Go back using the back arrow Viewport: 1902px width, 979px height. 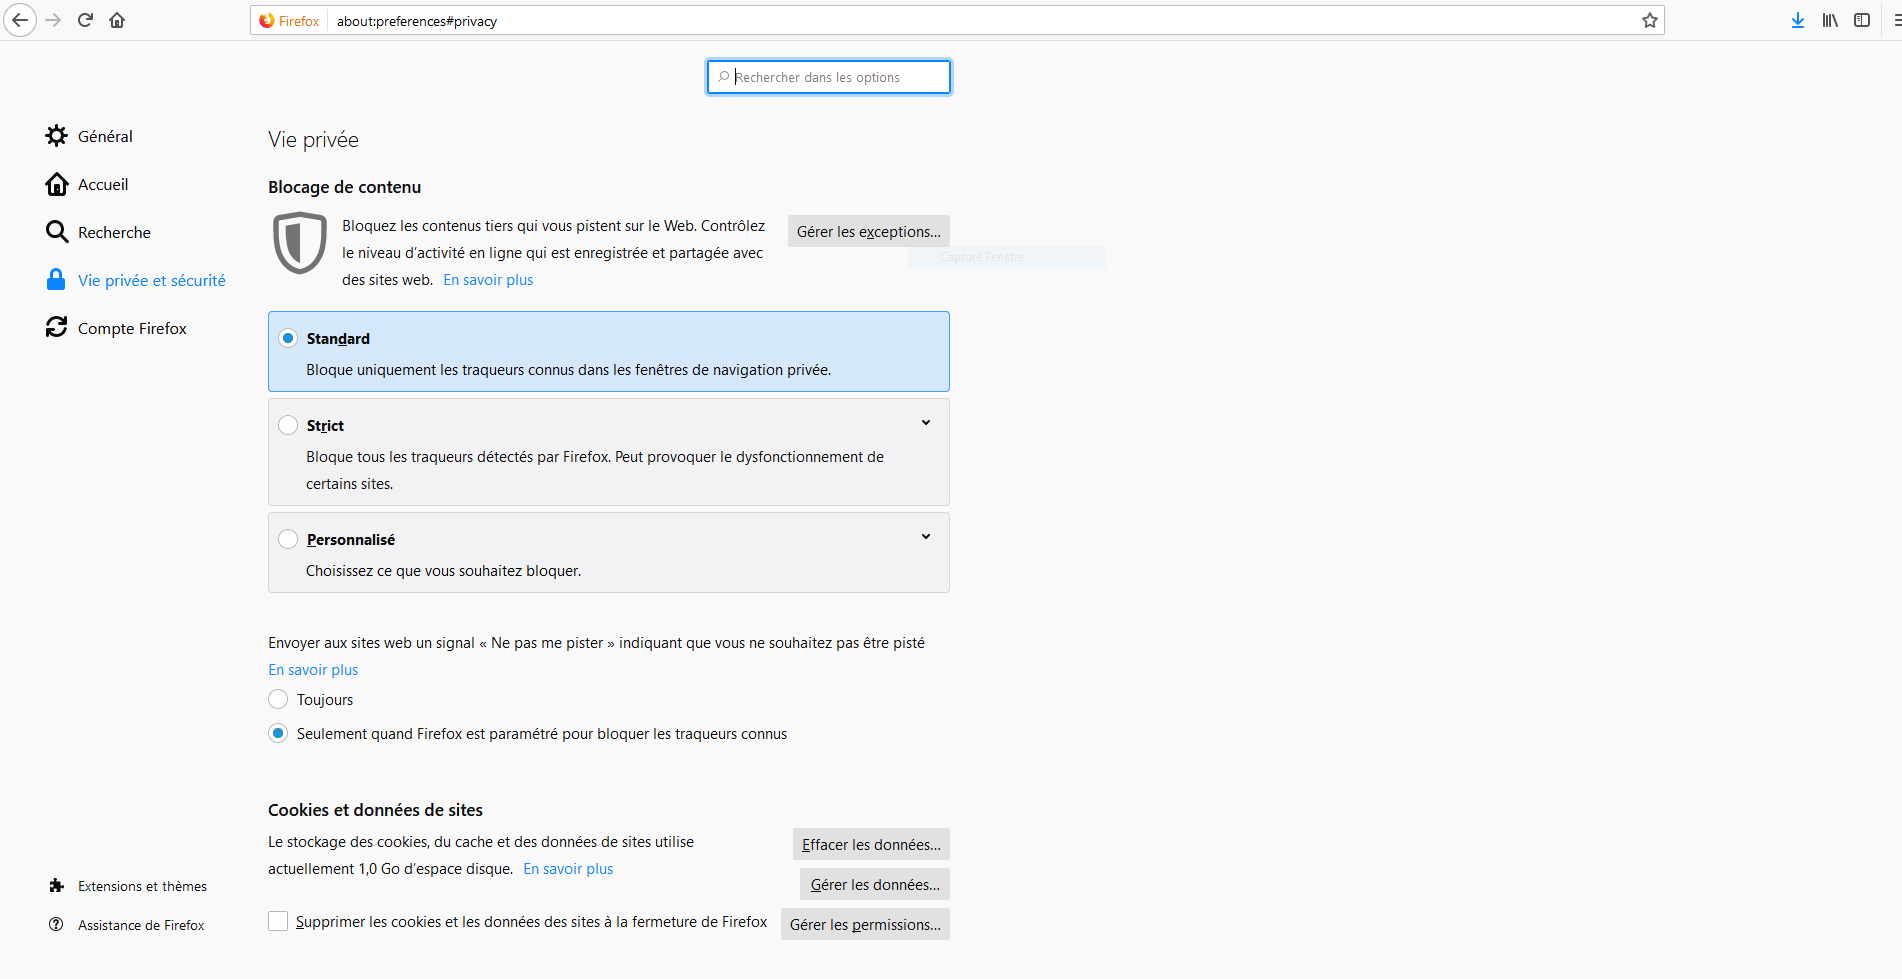coord(20,20)
